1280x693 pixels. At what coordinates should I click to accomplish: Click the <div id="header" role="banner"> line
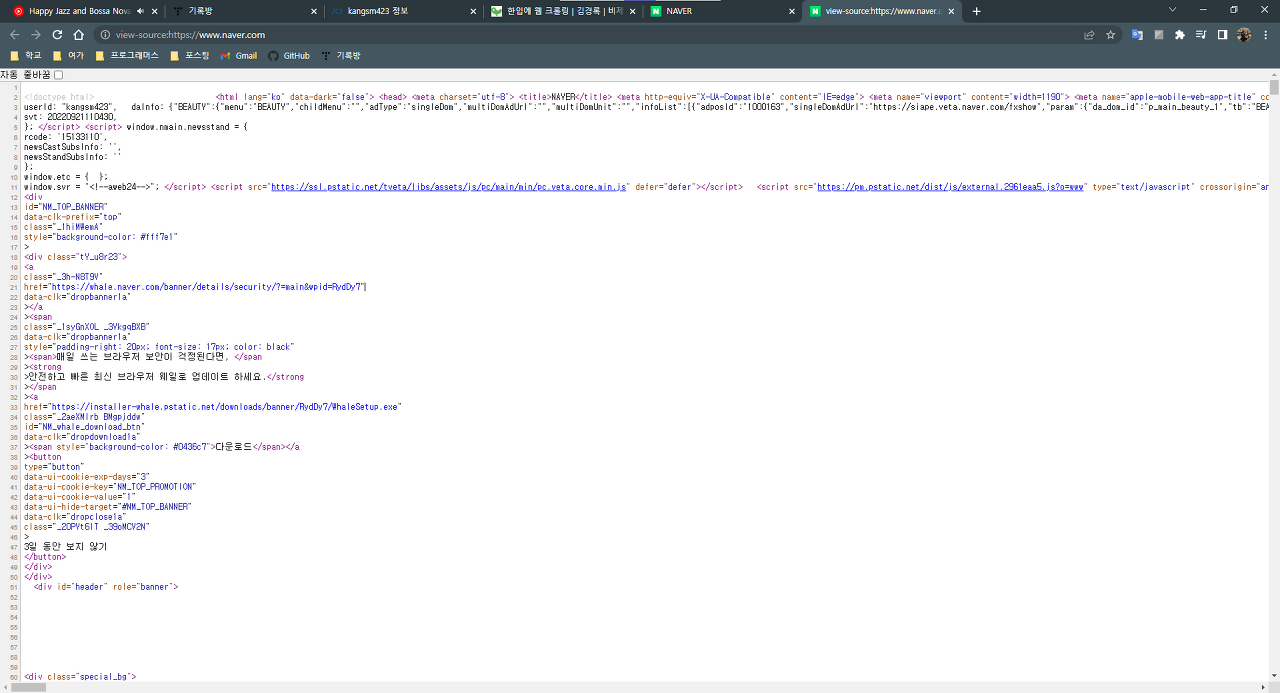[x=105, y=587]
